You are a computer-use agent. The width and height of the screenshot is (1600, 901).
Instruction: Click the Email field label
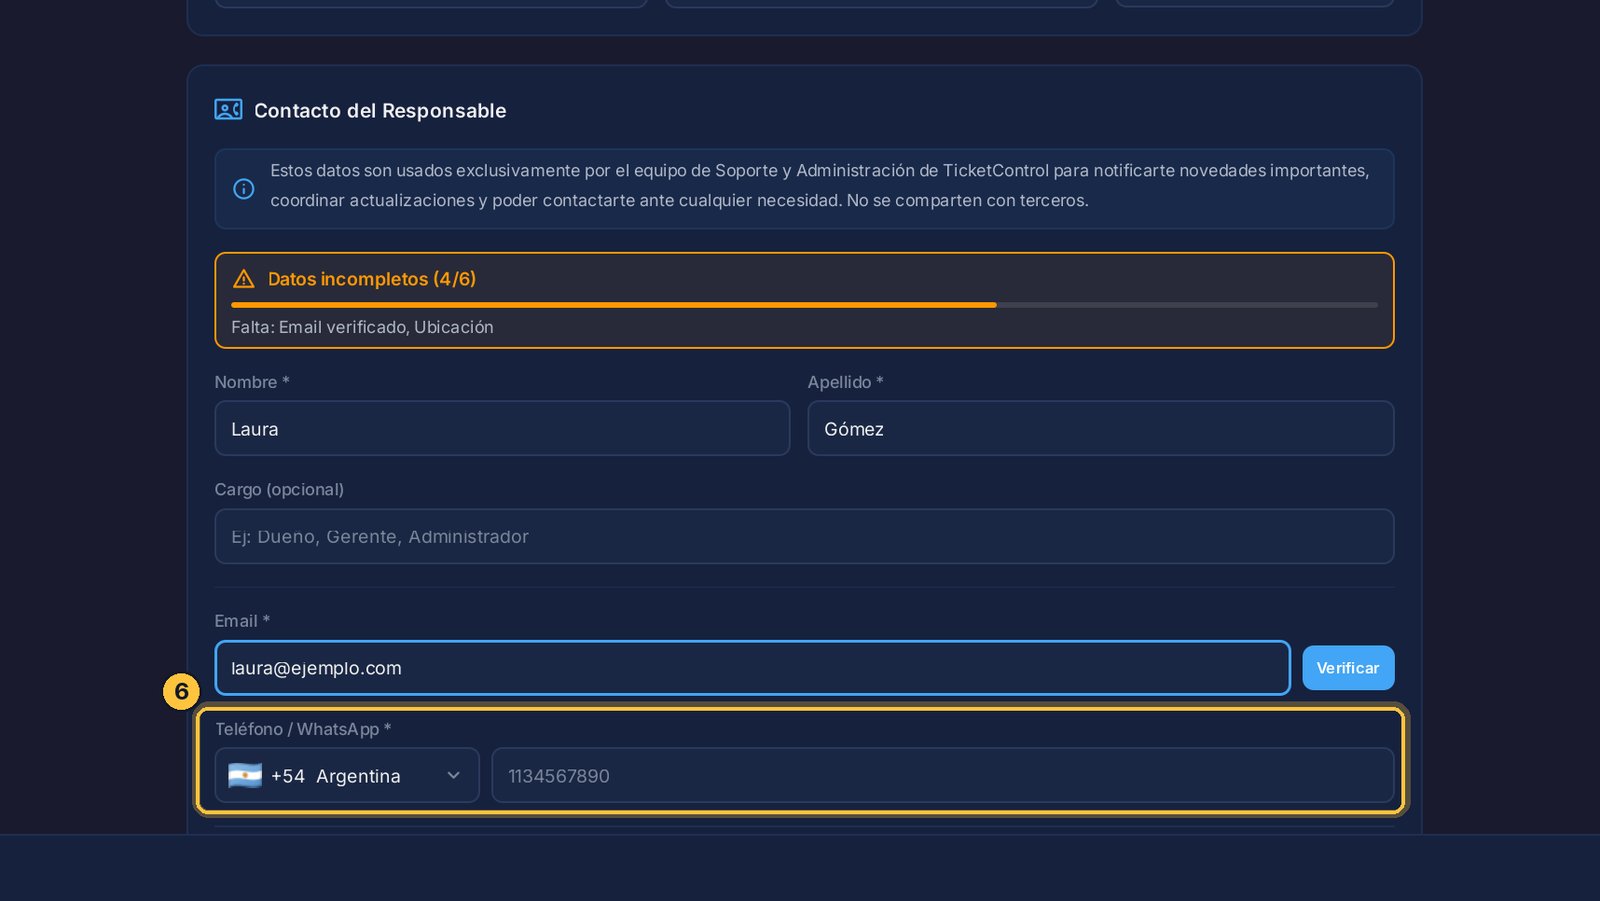(242, 621)
